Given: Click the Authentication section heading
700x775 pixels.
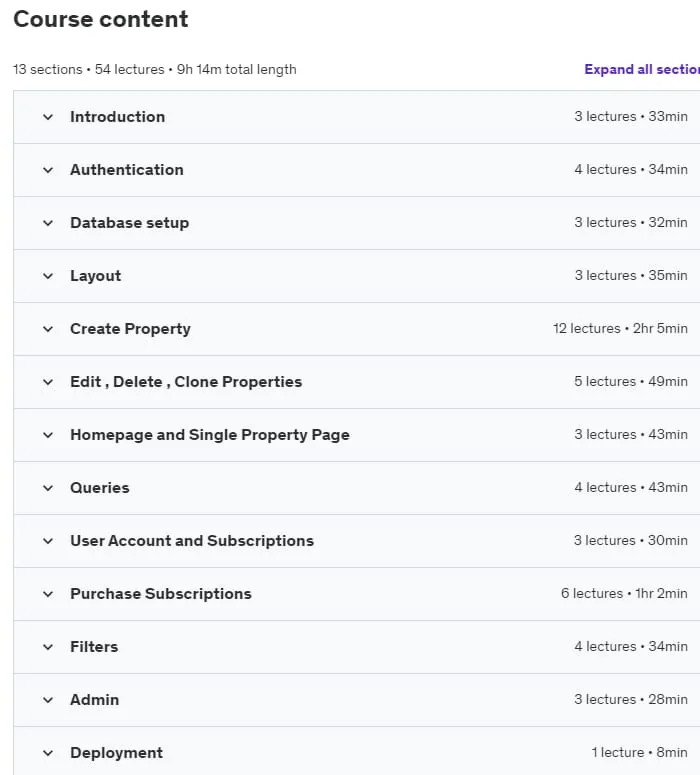Looking at the screenshot, I should point(127,170).
